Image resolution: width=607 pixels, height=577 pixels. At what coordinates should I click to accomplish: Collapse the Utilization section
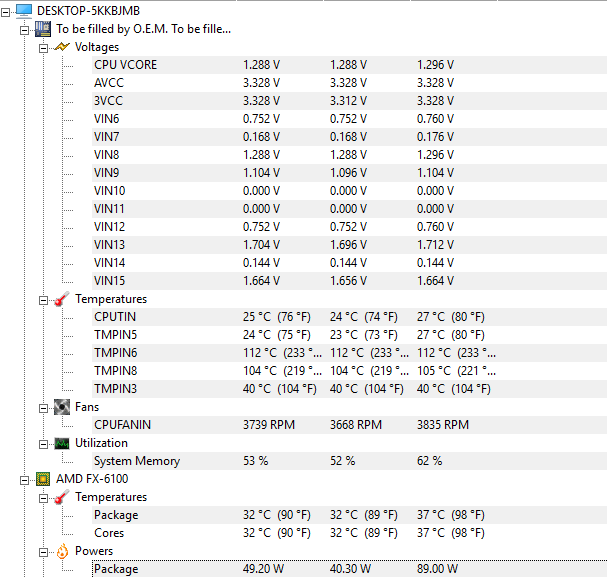(43, 445)
